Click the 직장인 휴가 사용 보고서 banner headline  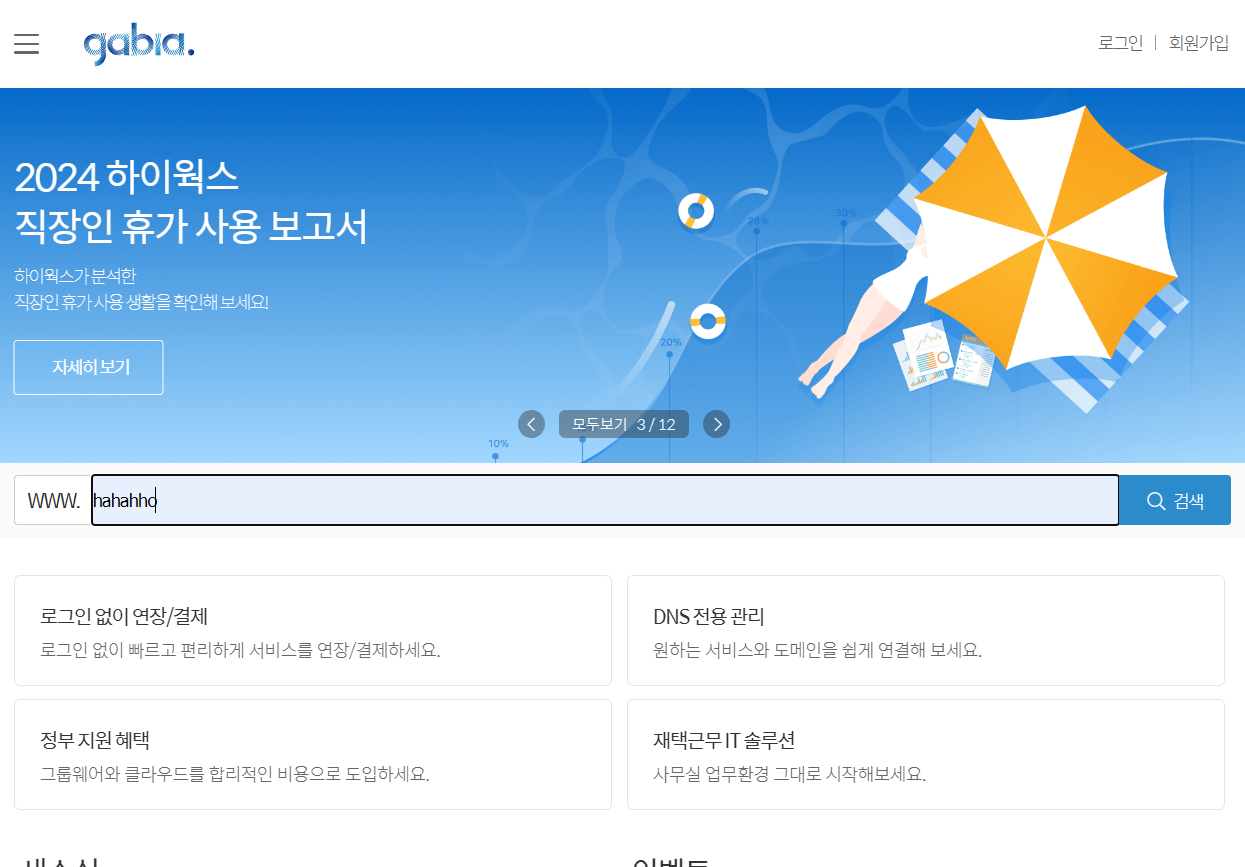(x=191, y=227)
